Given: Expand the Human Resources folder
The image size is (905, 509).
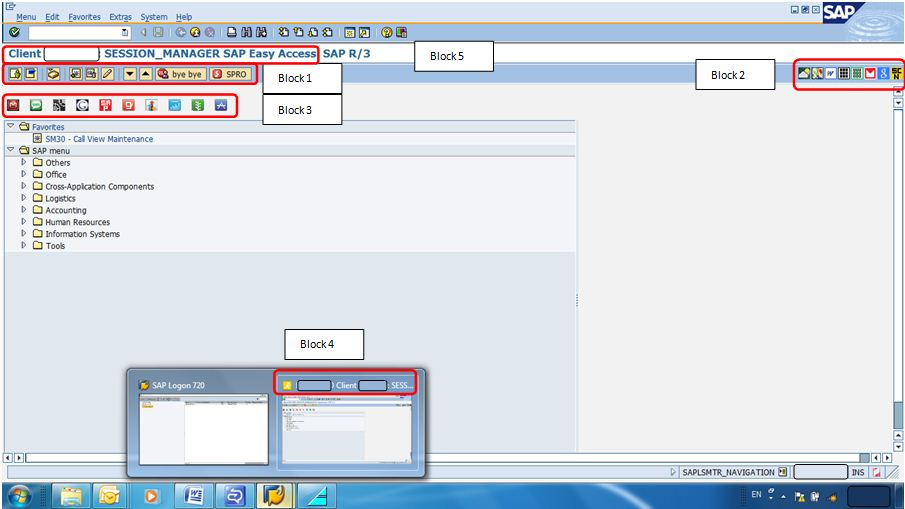Looking at the screenshot, I should (x=24, y=221).
